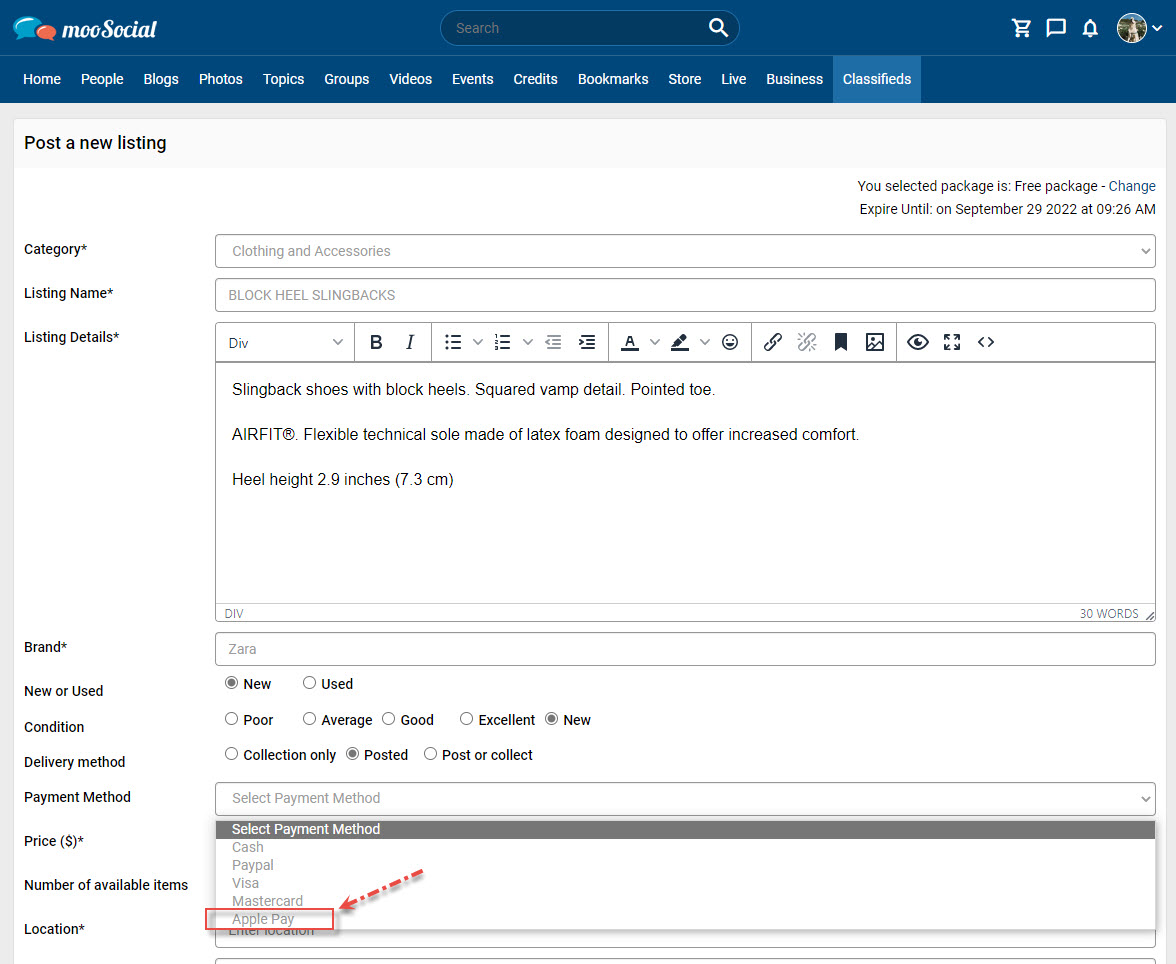
Task: Click the mooSocial logo
Action: pyautogui.click(x=85, y=29)
